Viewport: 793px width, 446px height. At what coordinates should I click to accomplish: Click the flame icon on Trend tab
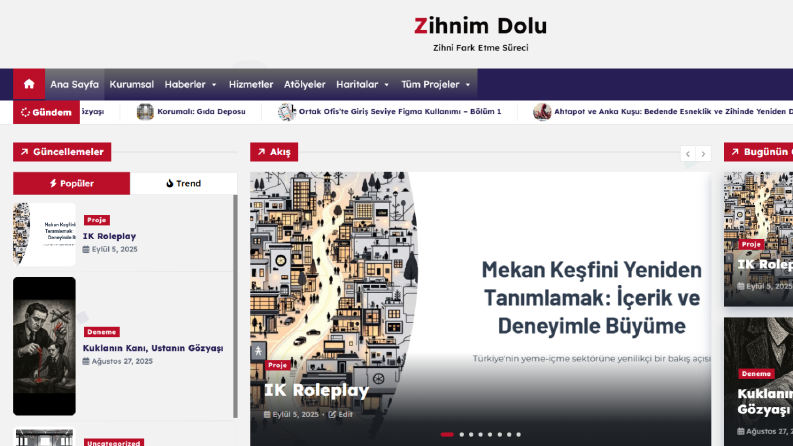click(x=169, y=183)
